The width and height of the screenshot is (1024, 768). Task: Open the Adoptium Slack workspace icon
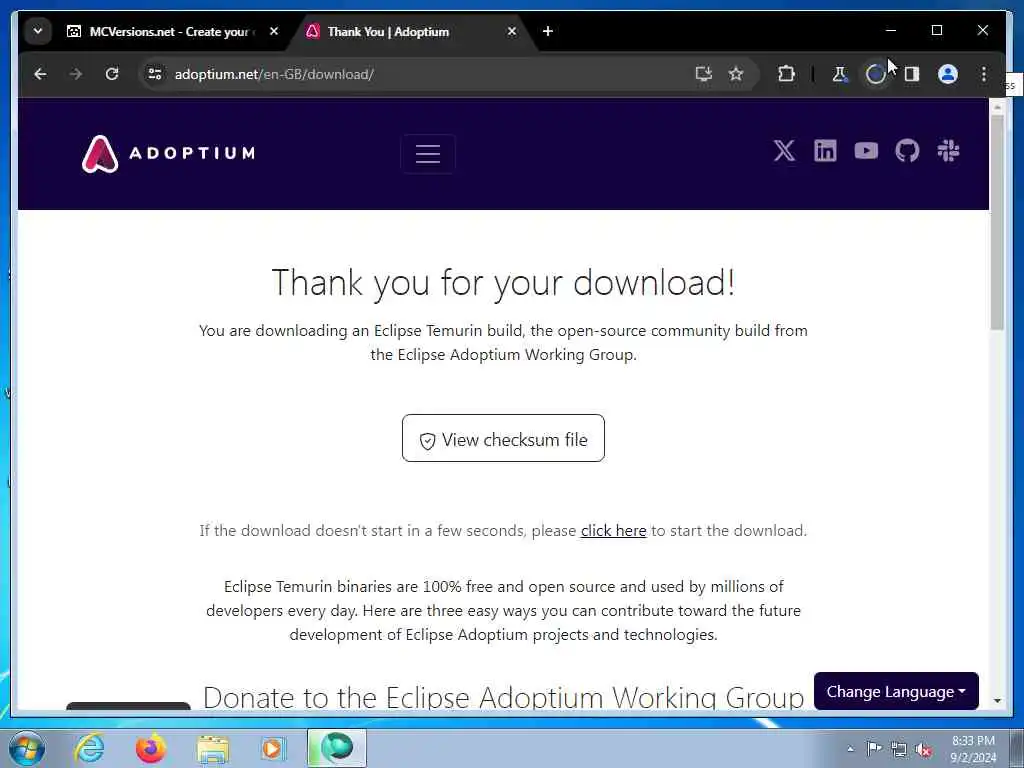(x=948, y=151)
